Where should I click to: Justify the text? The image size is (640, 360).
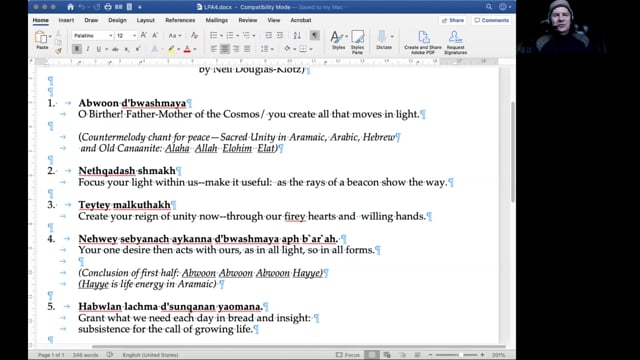(247, 49)
